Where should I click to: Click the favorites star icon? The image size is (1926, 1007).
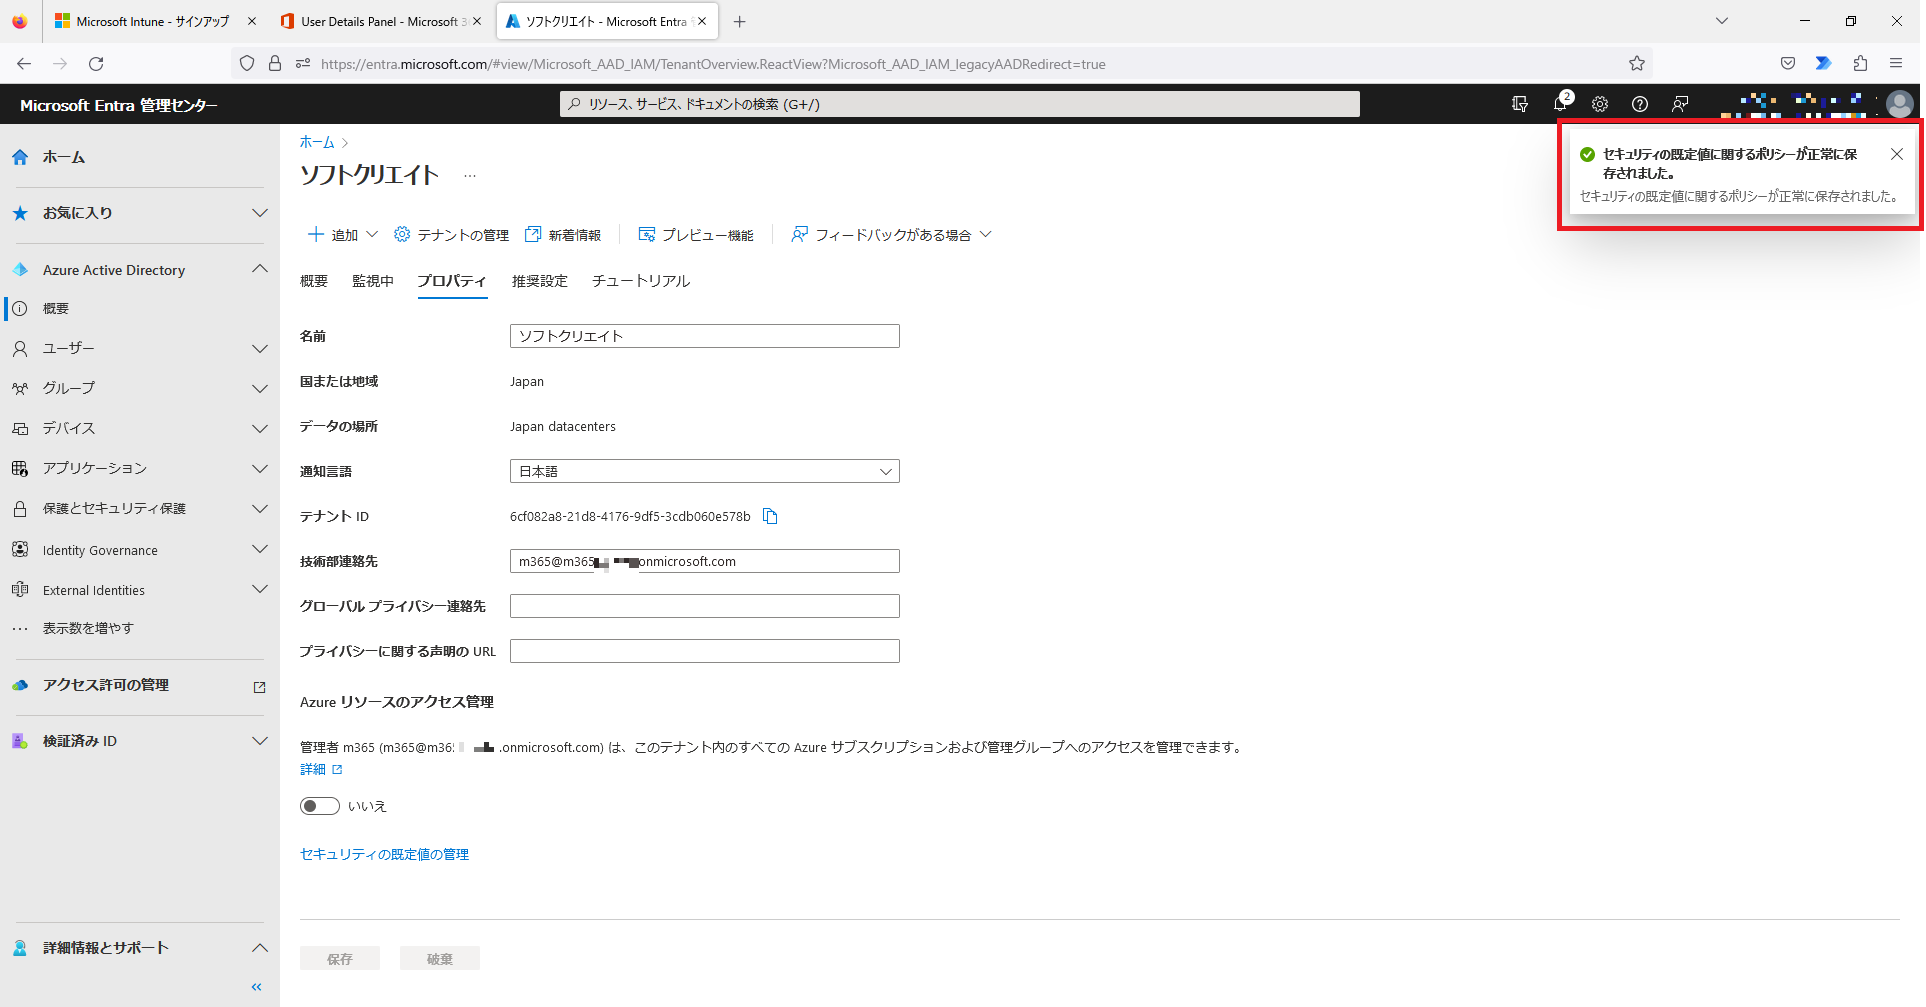click(20, 213)
